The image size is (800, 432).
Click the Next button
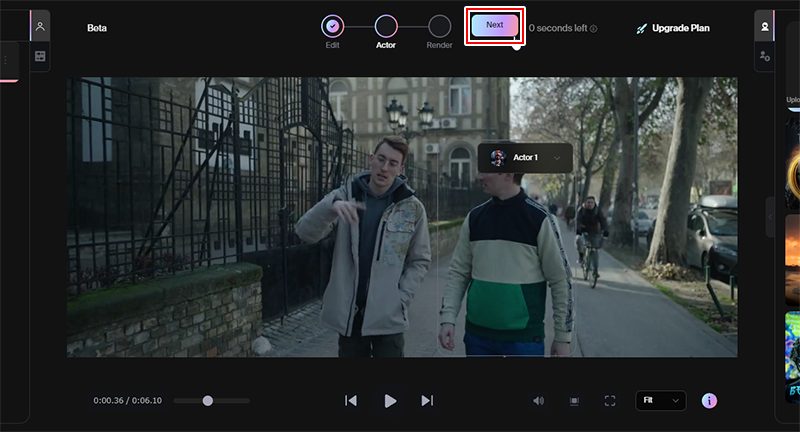(496, 25)
